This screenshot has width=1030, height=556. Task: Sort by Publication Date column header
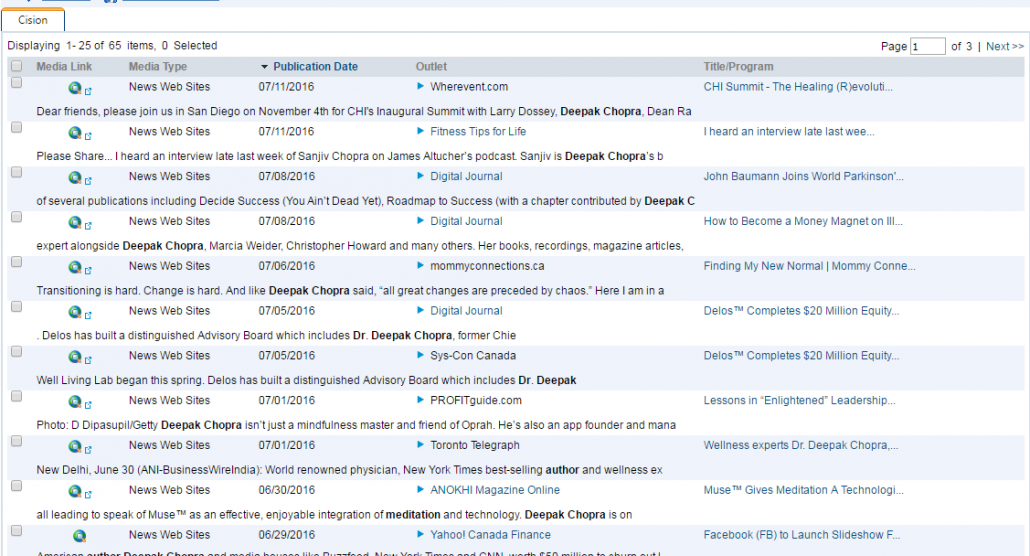tap(315, 66)
